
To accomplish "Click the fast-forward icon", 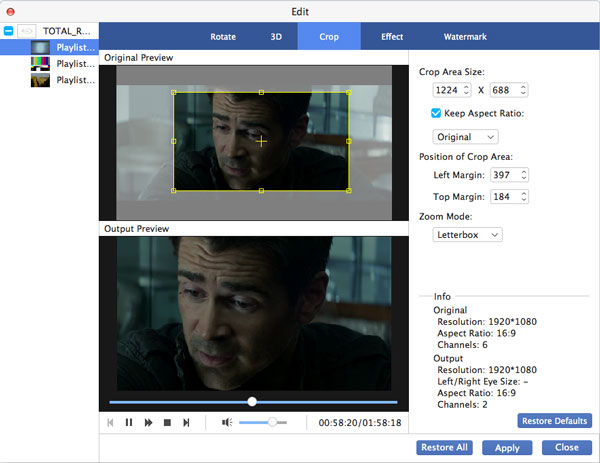I will click(148, 422).
